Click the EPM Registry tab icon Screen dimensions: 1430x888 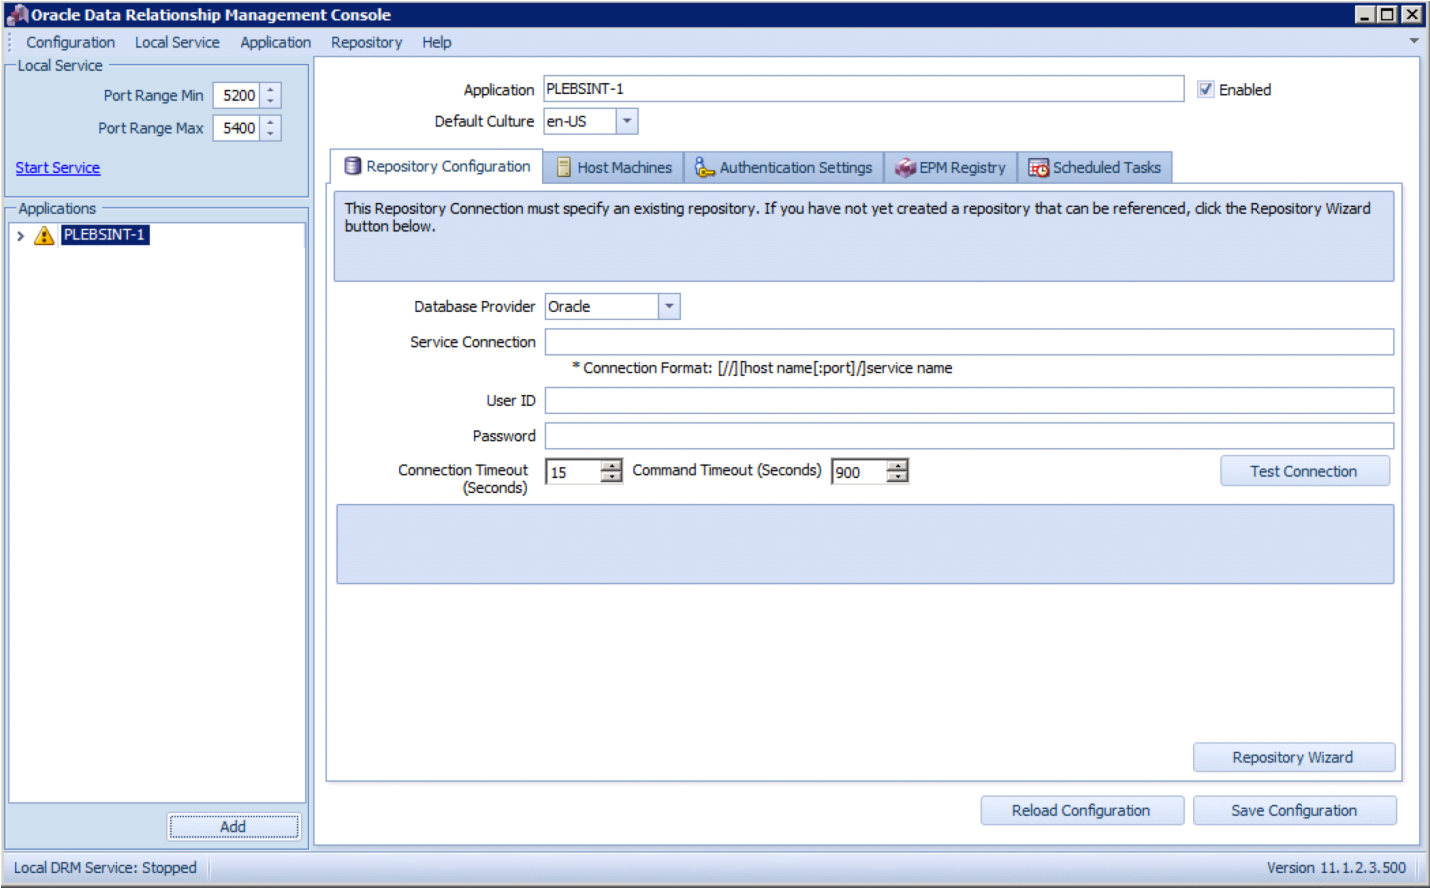pos(905,168)
